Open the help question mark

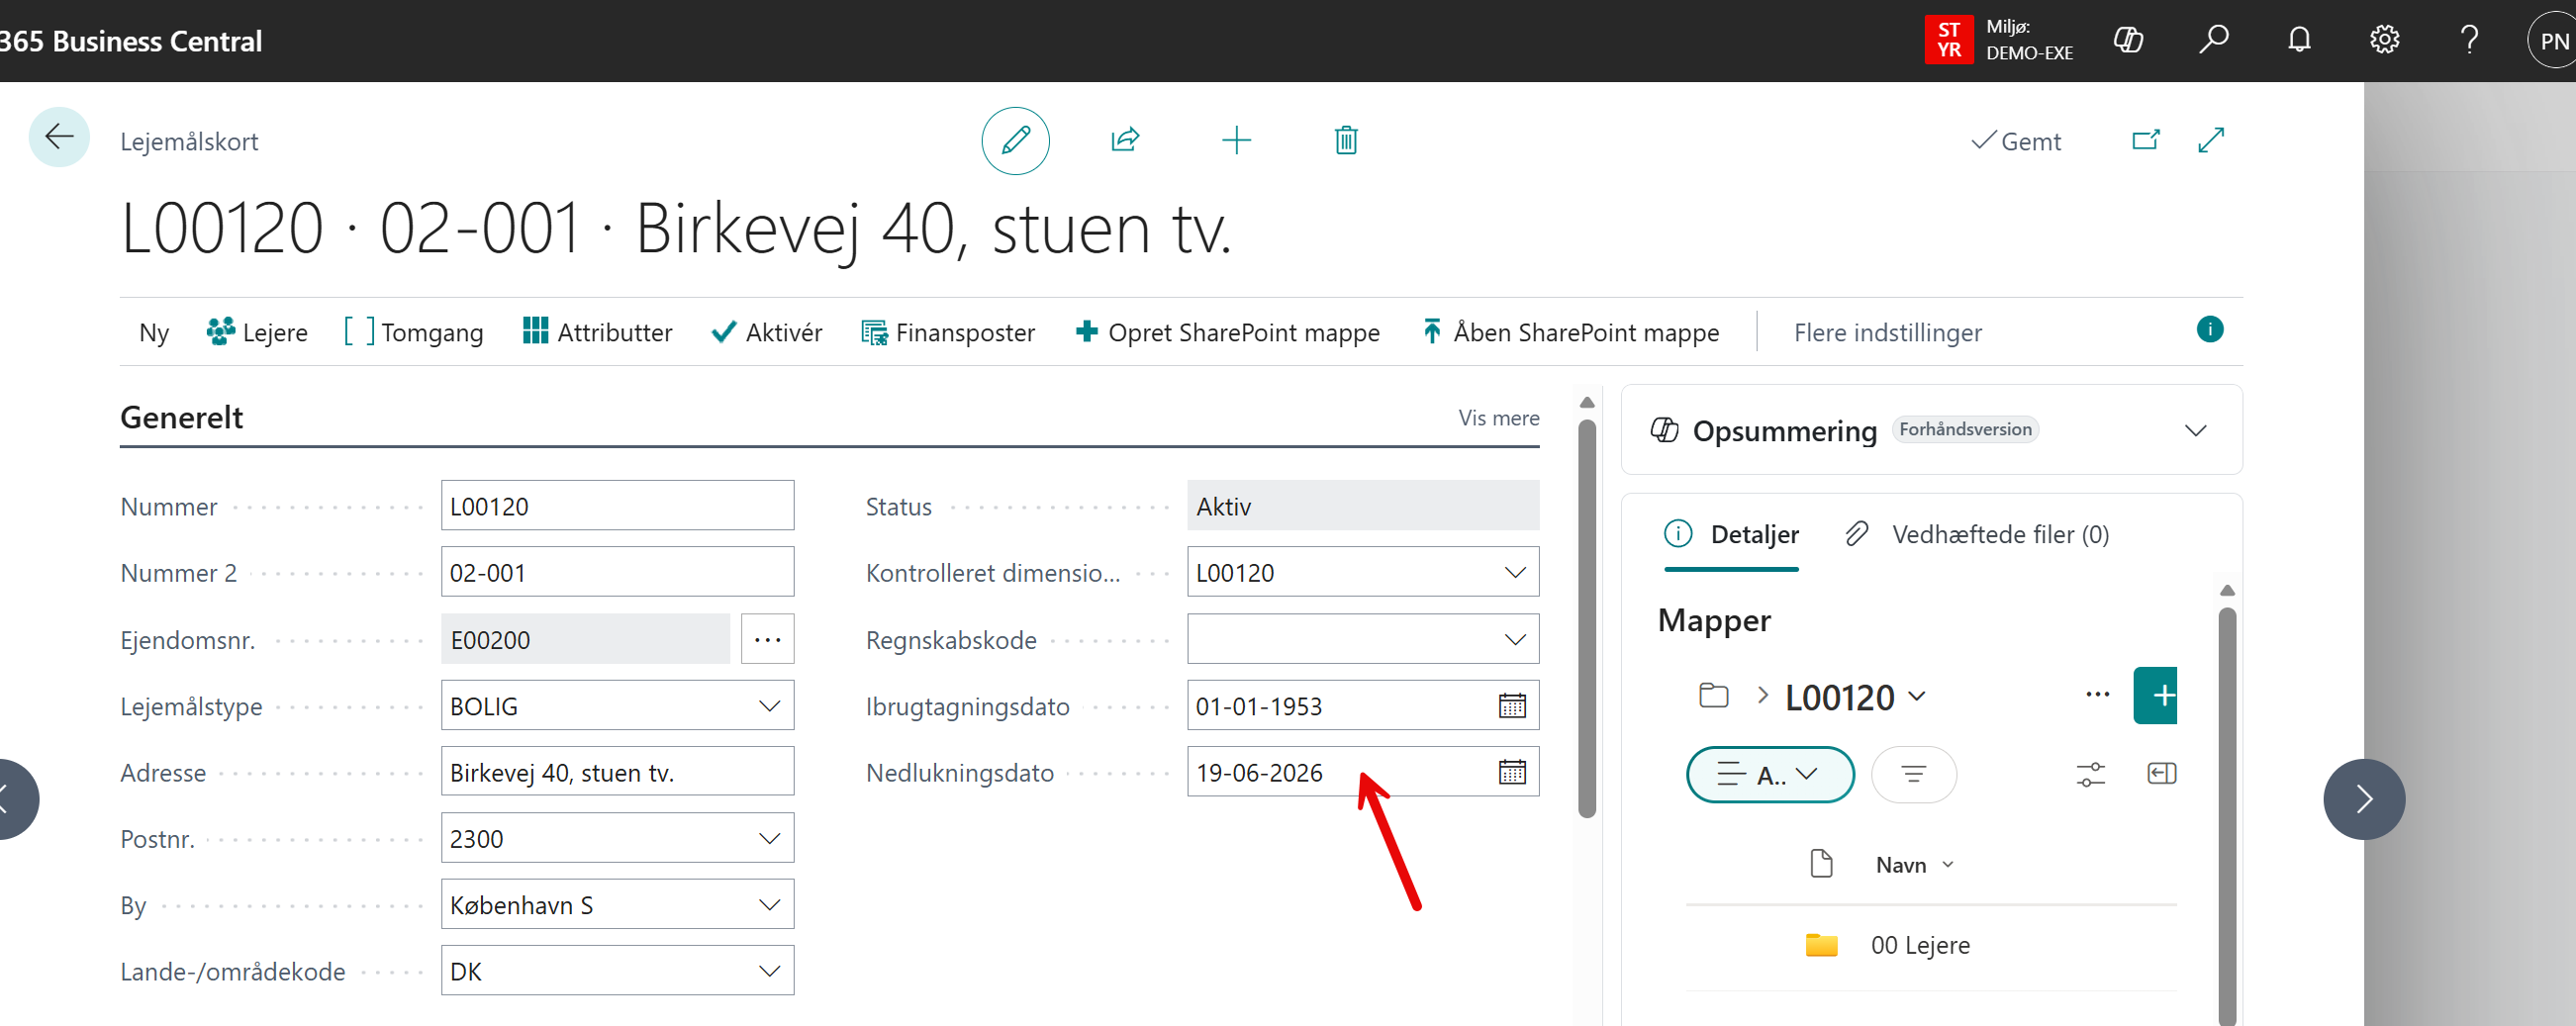coord(2469,40)
